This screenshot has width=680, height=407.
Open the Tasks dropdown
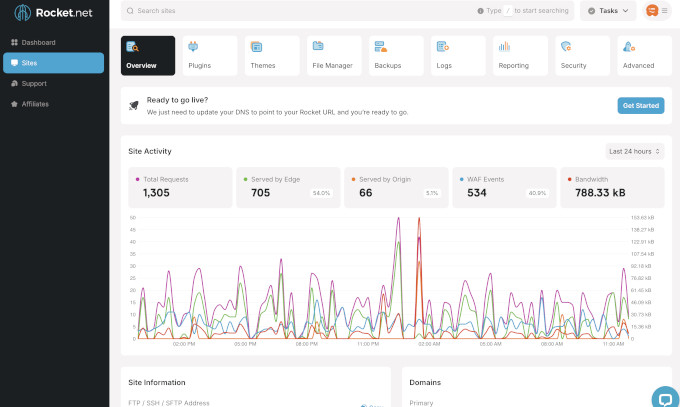pyautogui.click(x=608, y=11)
